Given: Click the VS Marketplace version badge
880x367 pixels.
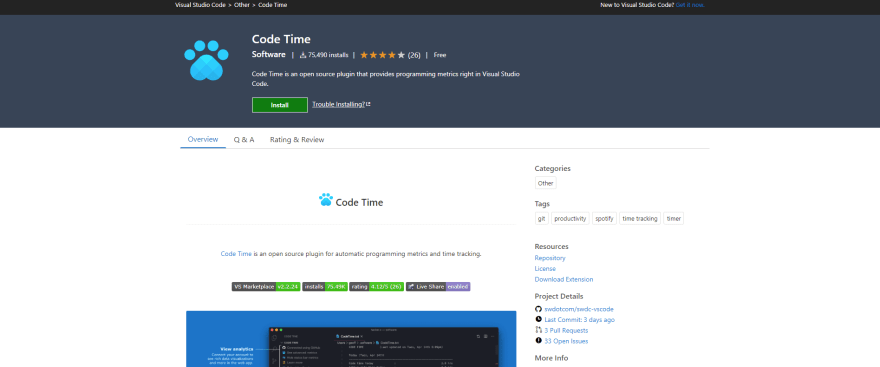Looking at the screenshot, I should click(266, 287).
